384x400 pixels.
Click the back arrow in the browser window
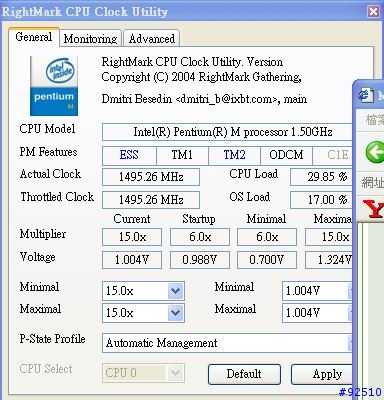coord(375,152)
